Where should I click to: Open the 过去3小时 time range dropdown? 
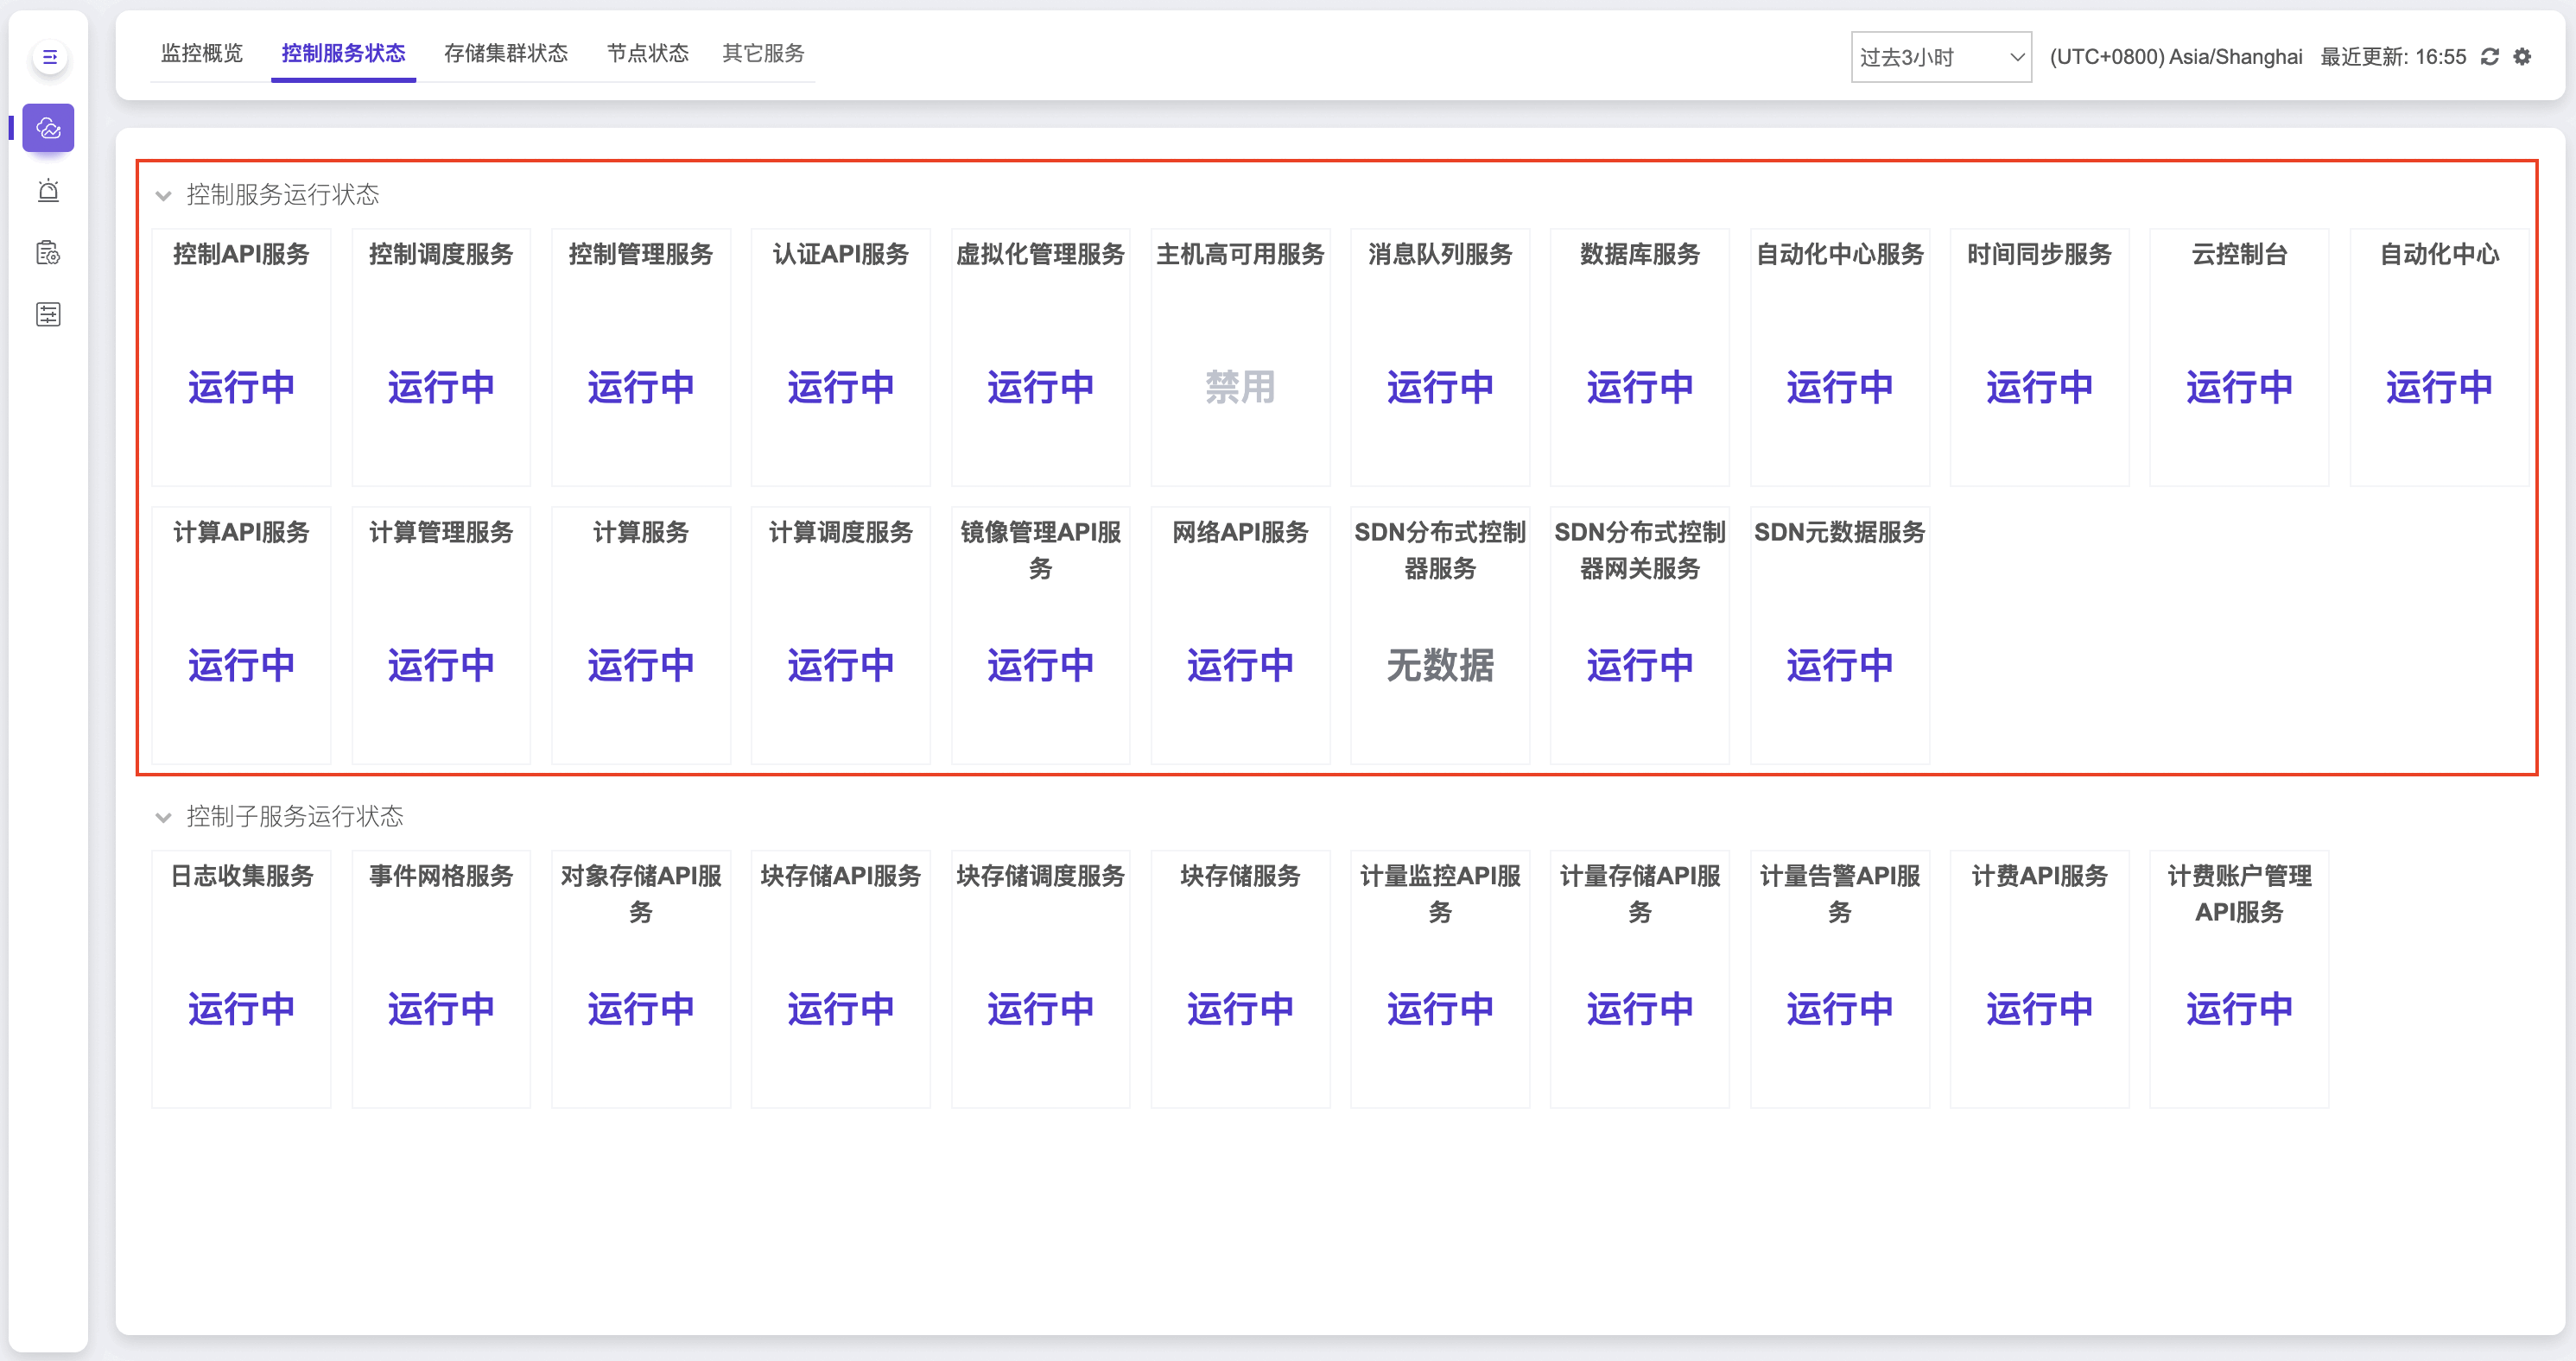pos(1940,57)
